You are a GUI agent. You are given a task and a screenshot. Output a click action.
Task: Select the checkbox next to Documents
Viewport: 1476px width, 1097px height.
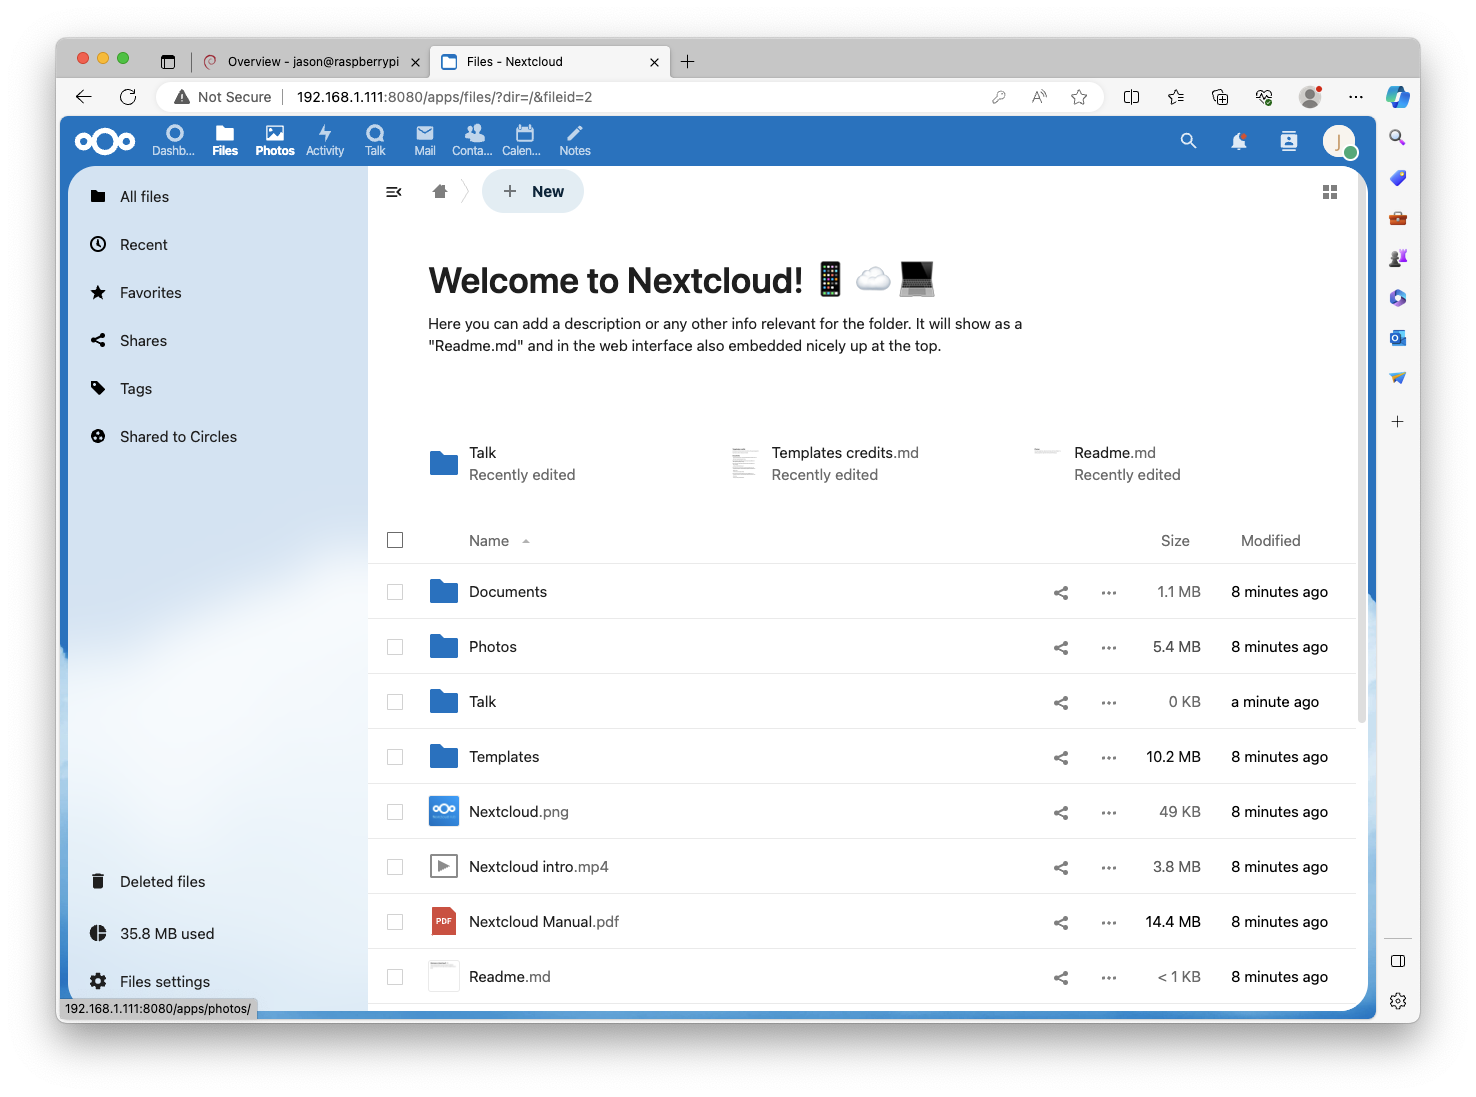(395, 591)
